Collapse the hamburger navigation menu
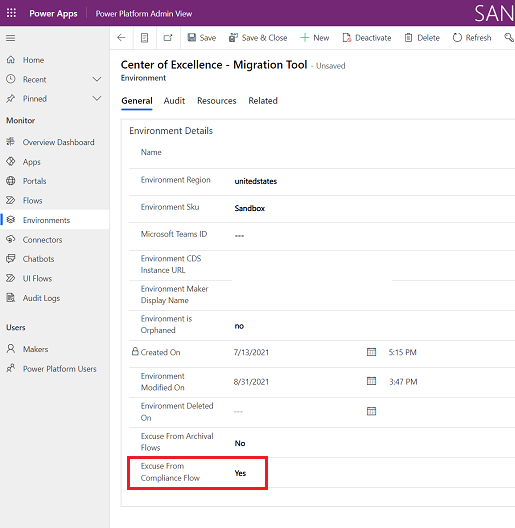The width and height of the screenshot is (515, 528). 10,38
